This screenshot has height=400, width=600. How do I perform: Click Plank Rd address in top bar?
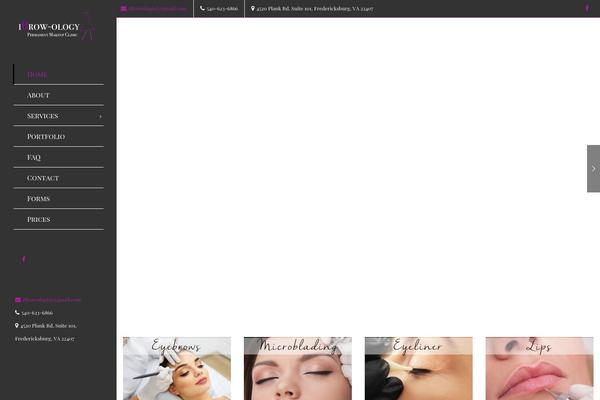pyautogui.click(x=315, y=8)
